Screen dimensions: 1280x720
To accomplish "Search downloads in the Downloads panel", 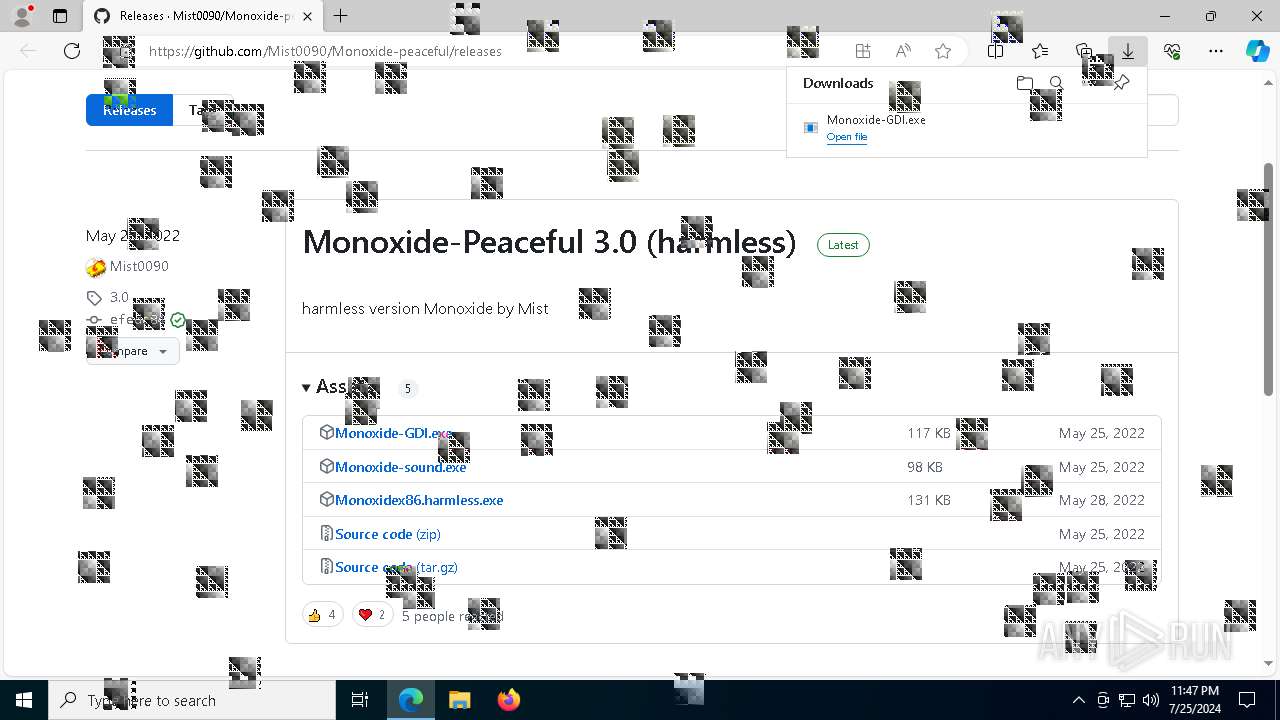I will pos(1057,83).
